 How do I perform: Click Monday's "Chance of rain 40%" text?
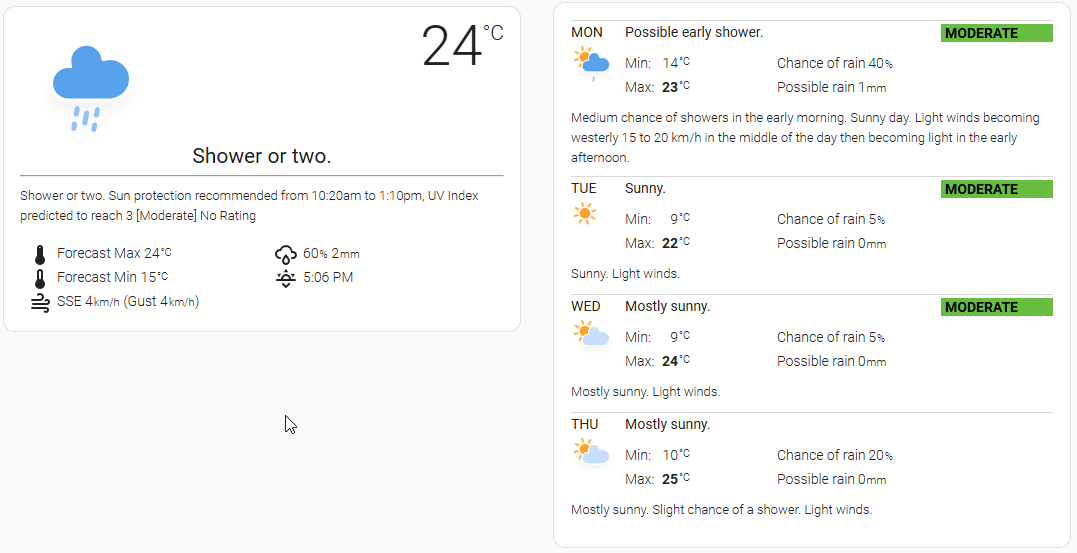click(x=834, y=64)
